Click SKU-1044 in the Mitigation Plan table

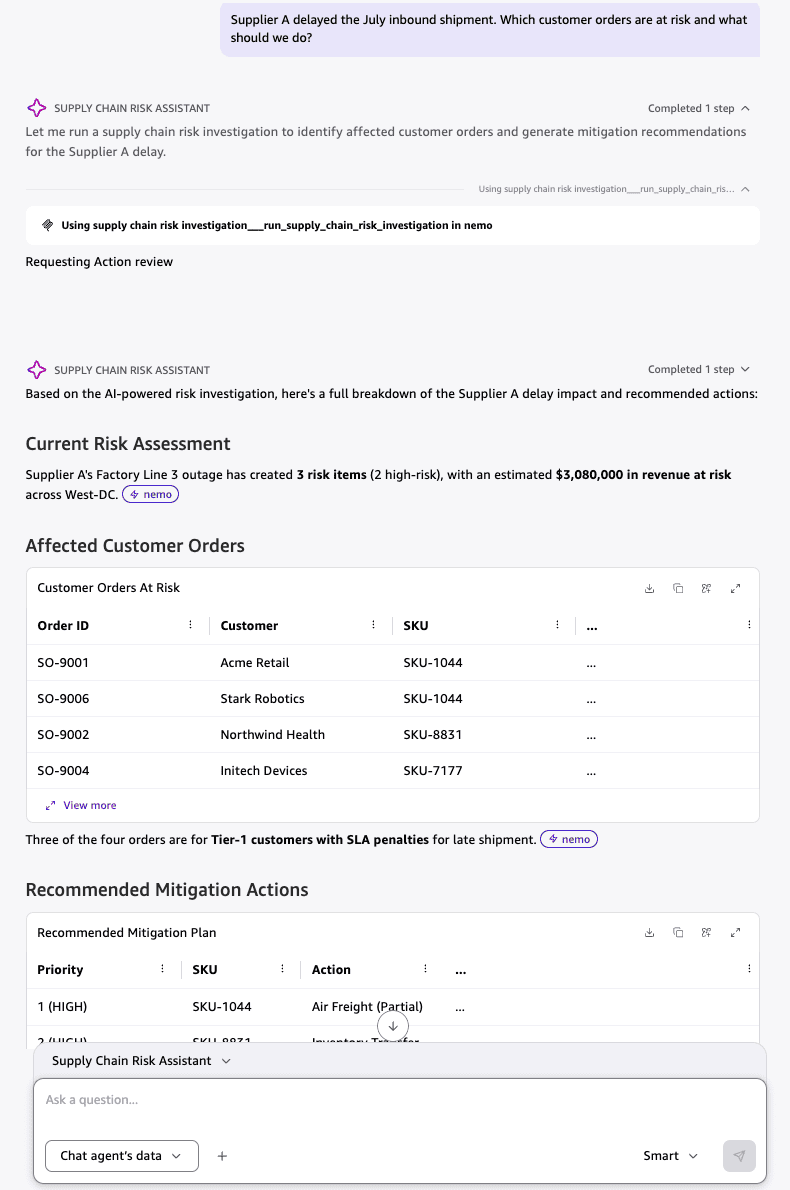point(222,1006)
